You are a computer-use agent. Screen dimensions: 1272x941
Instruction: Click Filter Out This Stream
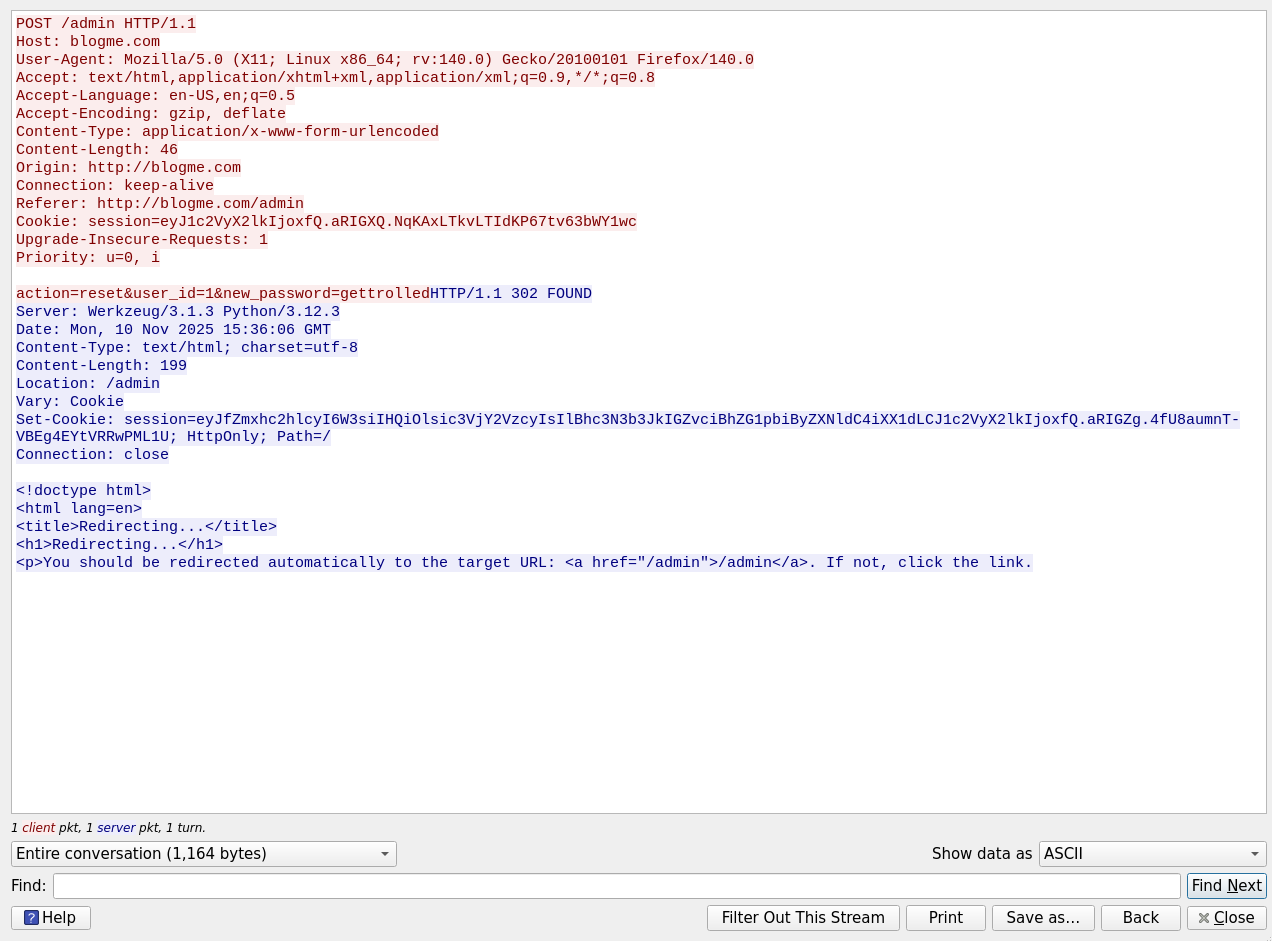coord(803,918)
